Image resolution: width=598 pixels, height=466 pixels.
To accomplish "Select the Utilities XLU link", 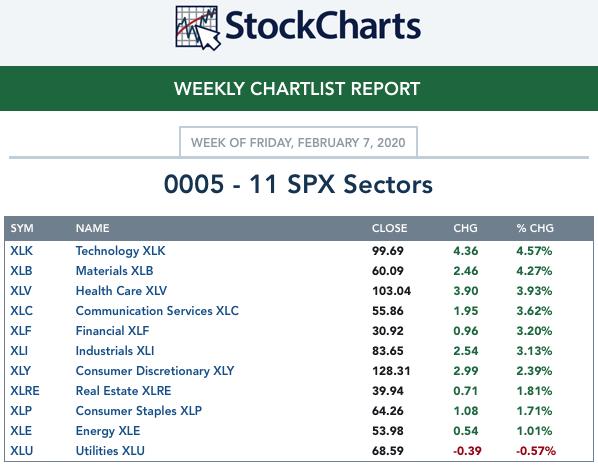I will (110, 451).
